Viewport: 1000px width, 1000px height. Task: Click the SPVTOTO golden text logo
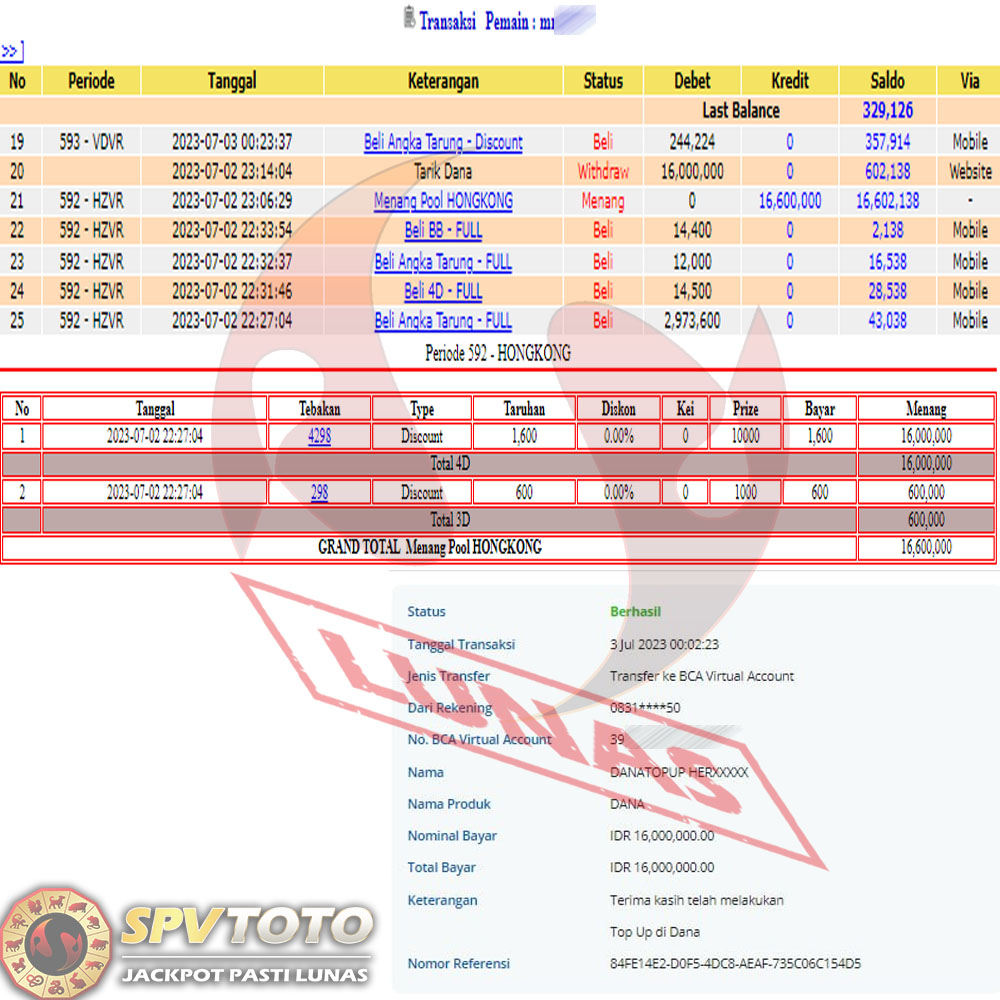pos(245,927)
